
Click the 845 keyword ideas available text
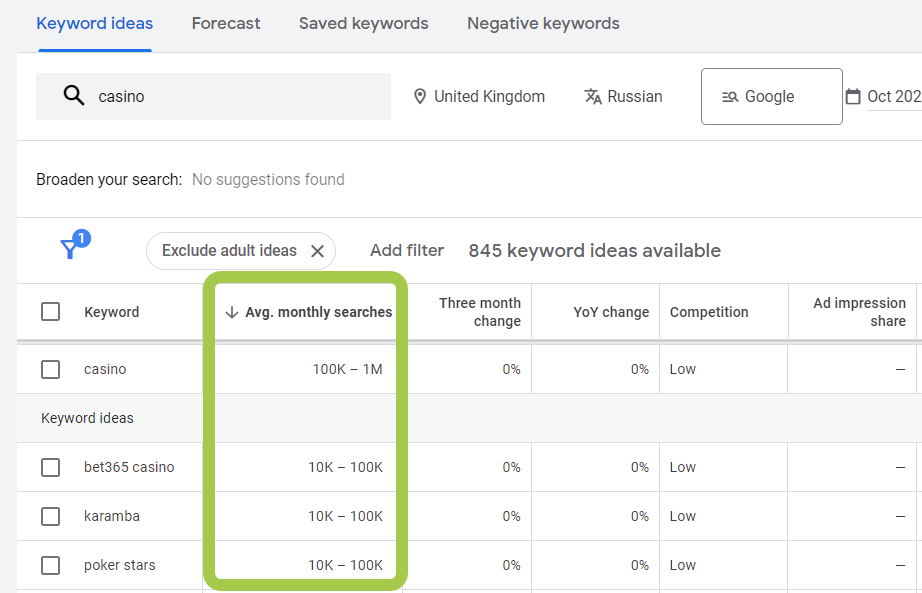click(594, 251)
